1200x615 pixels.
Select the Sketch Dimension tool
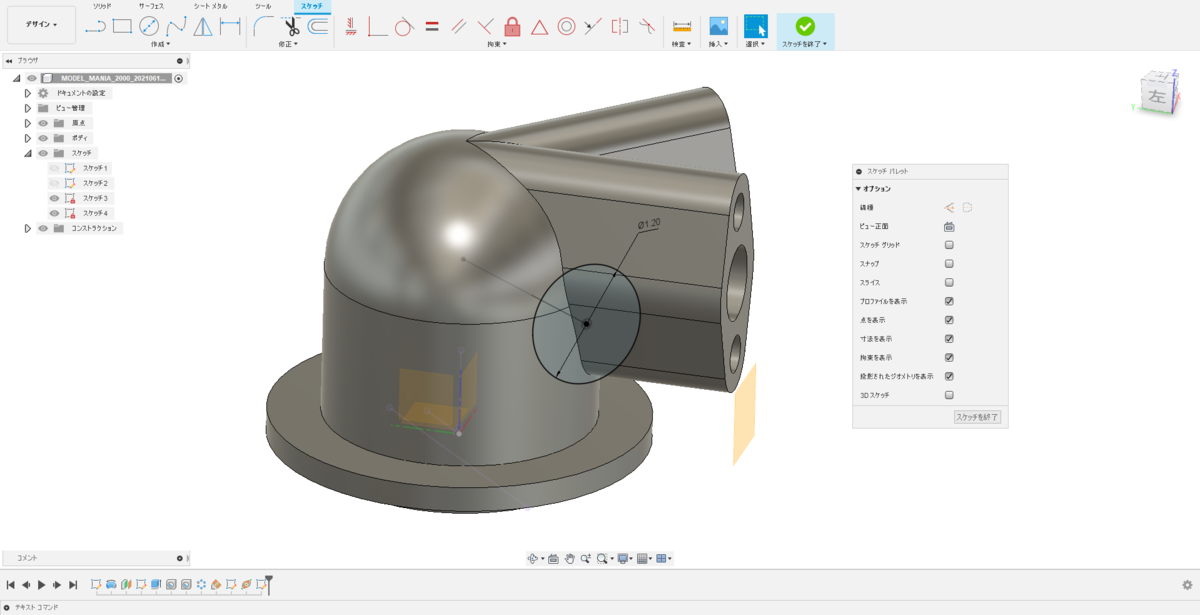click(230, 27)
